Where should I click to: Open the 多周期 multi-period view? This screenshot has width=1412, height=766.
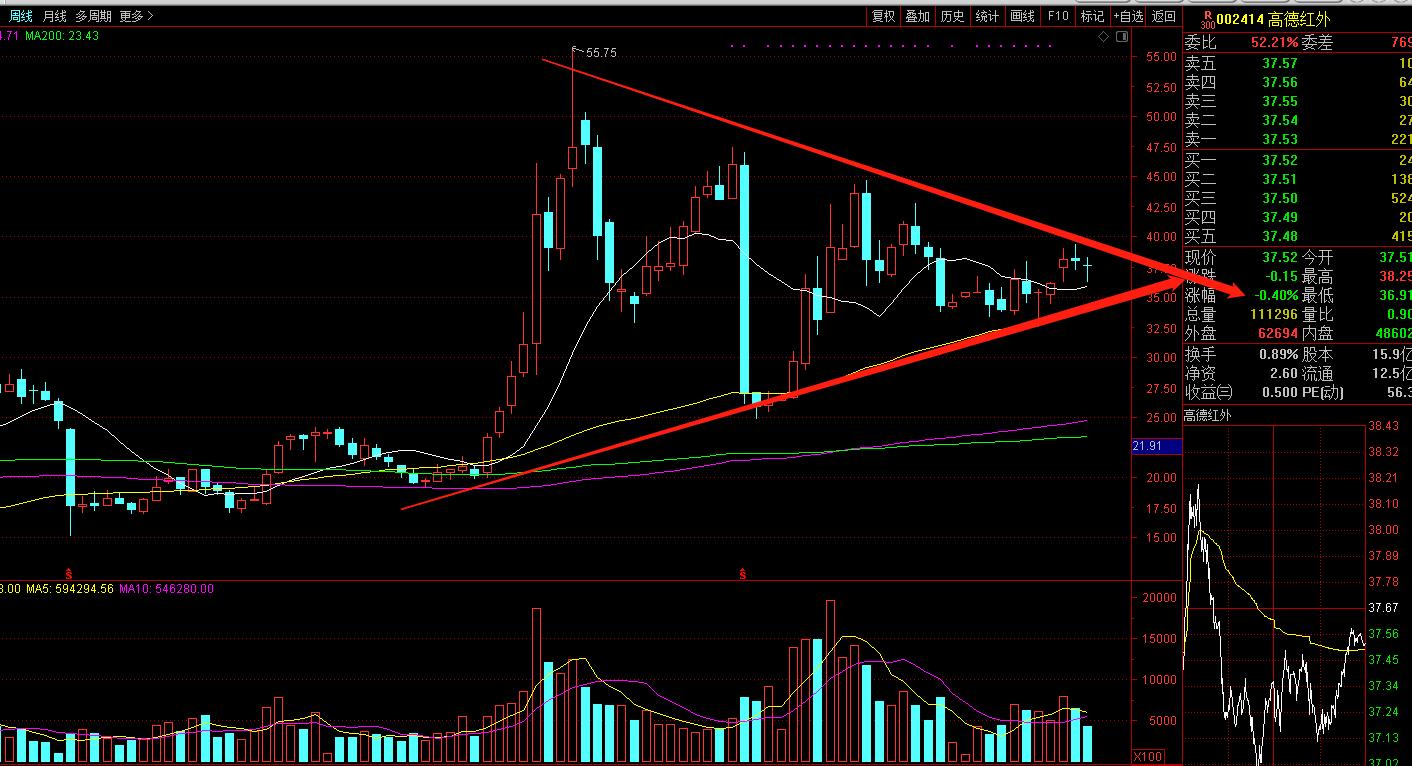pos(93,16)
